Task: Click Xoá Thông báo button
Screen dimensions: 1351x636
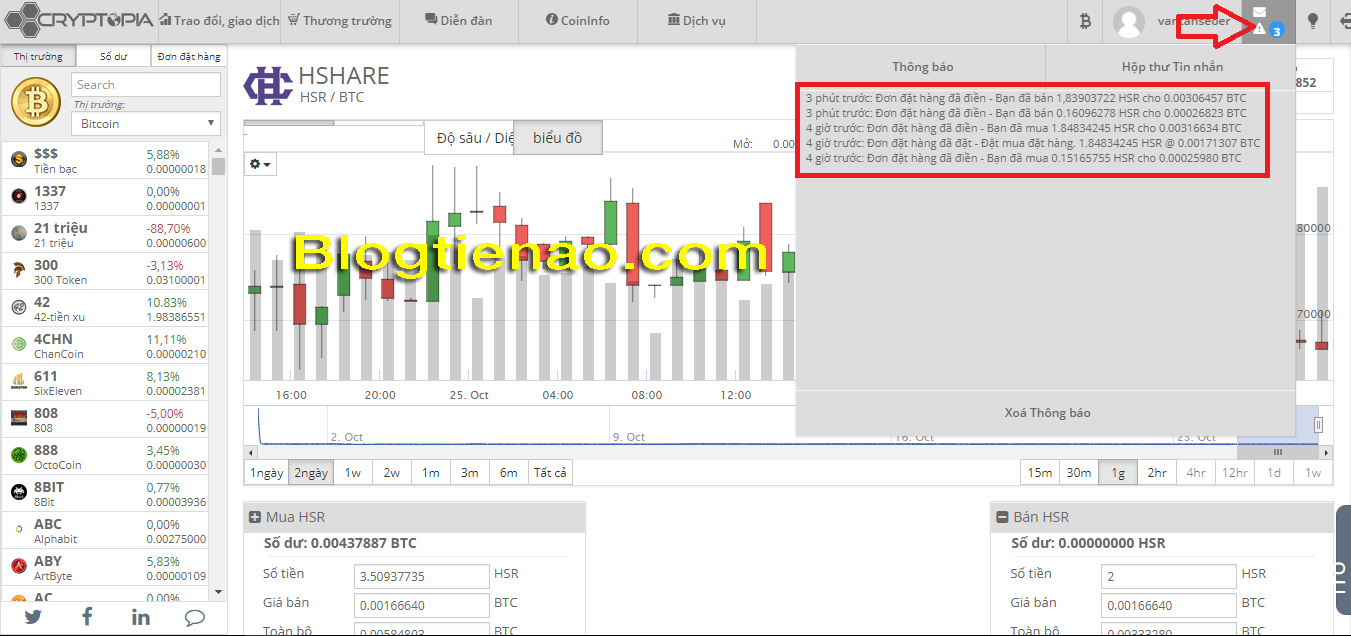Action: coord(1047,413)
